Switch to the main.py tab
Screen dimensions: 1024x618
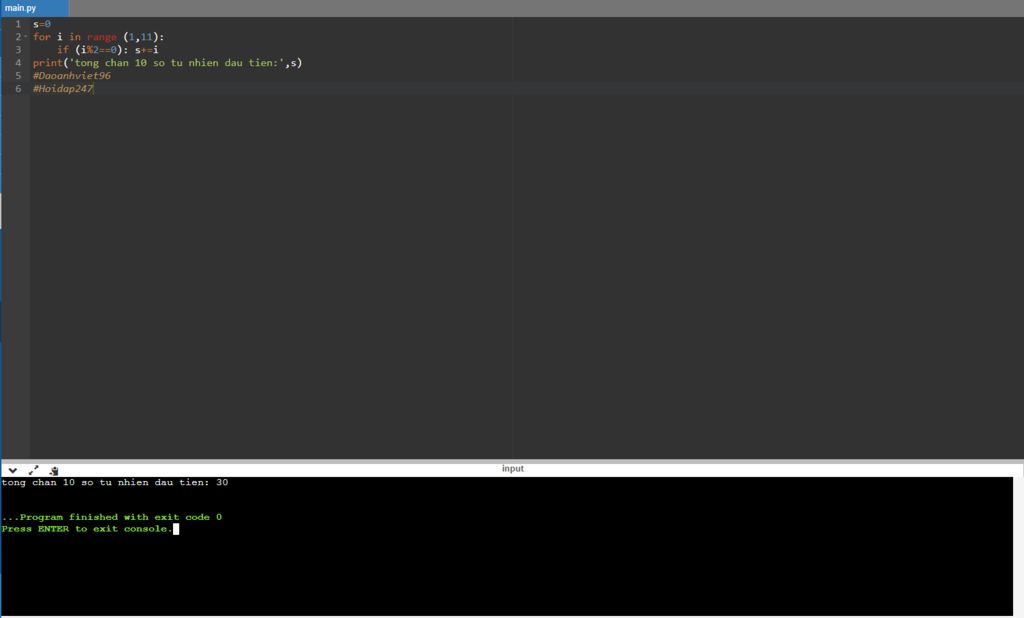(34, 8)
